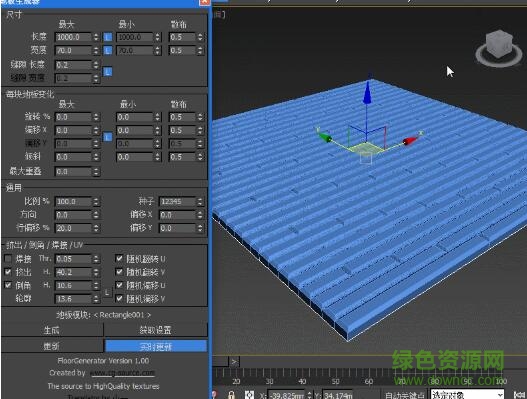
Task: Click the spinner of 轮廓 outline field
Action: tap(96, 298)
